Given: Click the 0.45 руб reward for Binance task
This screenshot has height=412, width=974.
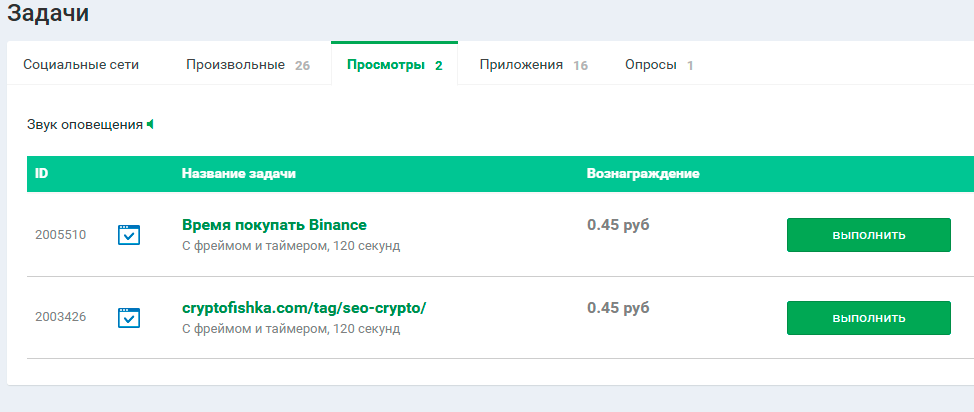Looking at the screenshot, I should [617, 224].
